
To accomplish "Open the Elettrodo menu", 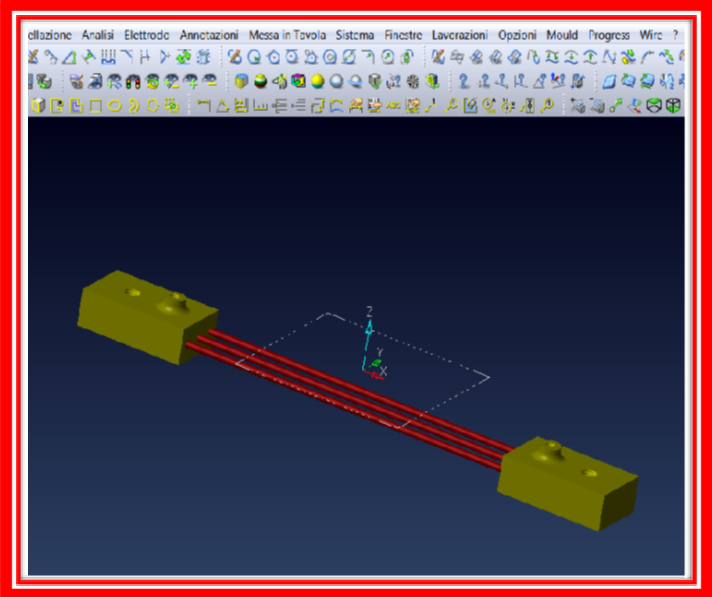I will [146, 34].
